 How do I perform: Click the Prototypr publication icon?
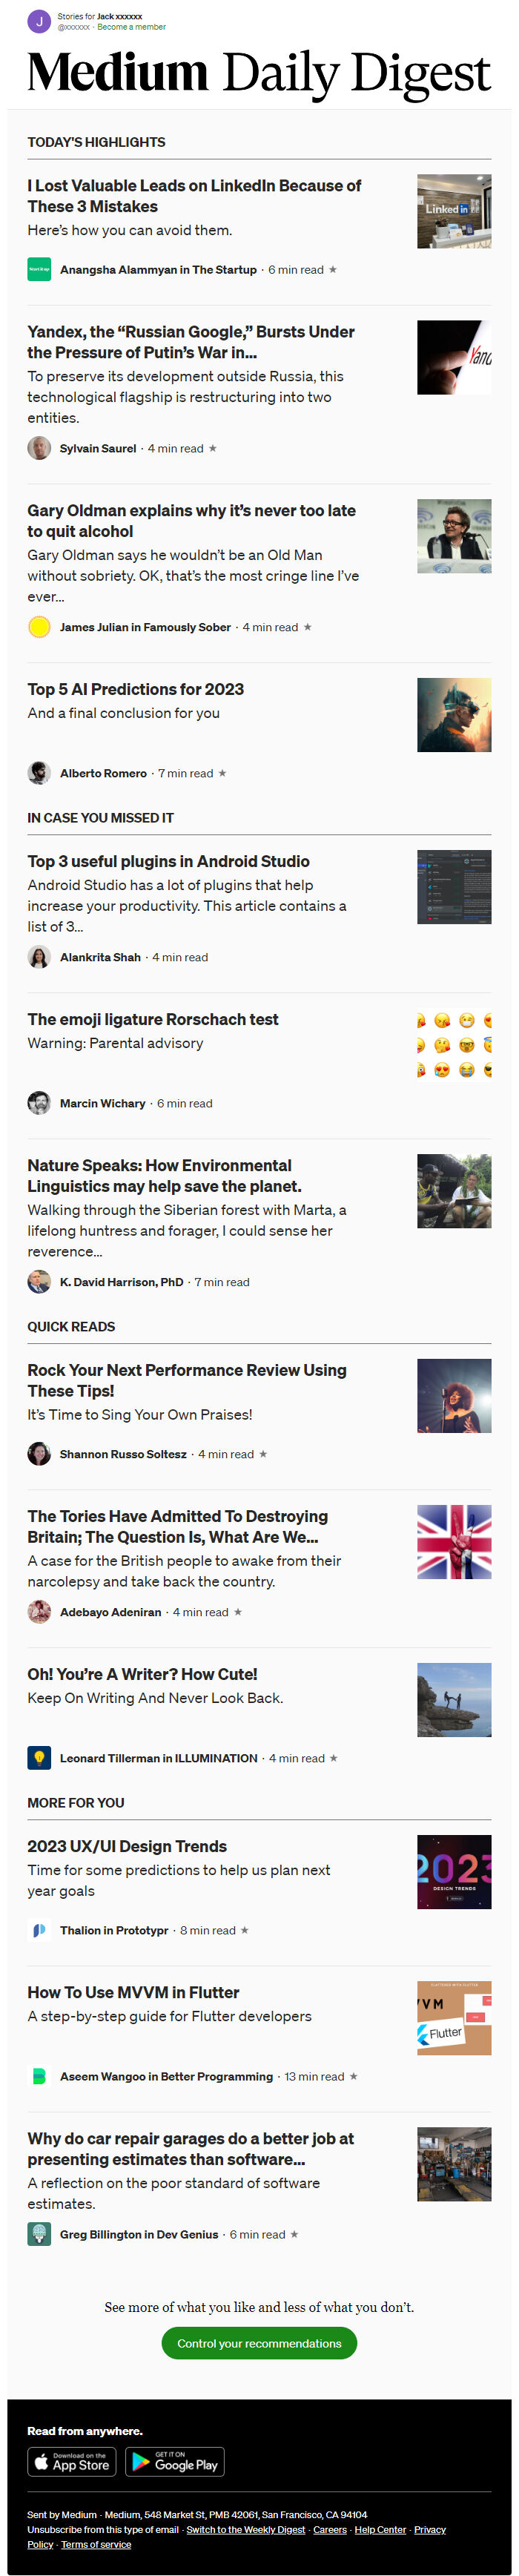coord(39,1930)
